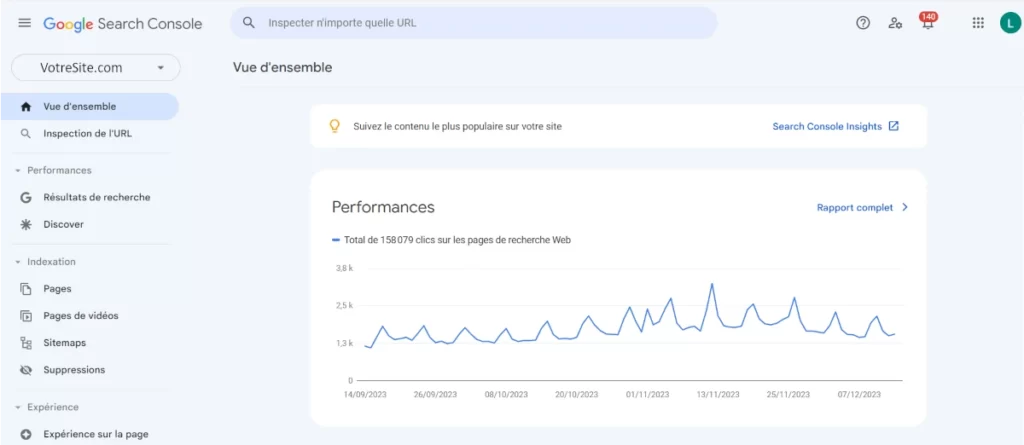Screen dimensions: 1024x445
Task: Click the 1,3 k axis label
Action: coord(344,343)
